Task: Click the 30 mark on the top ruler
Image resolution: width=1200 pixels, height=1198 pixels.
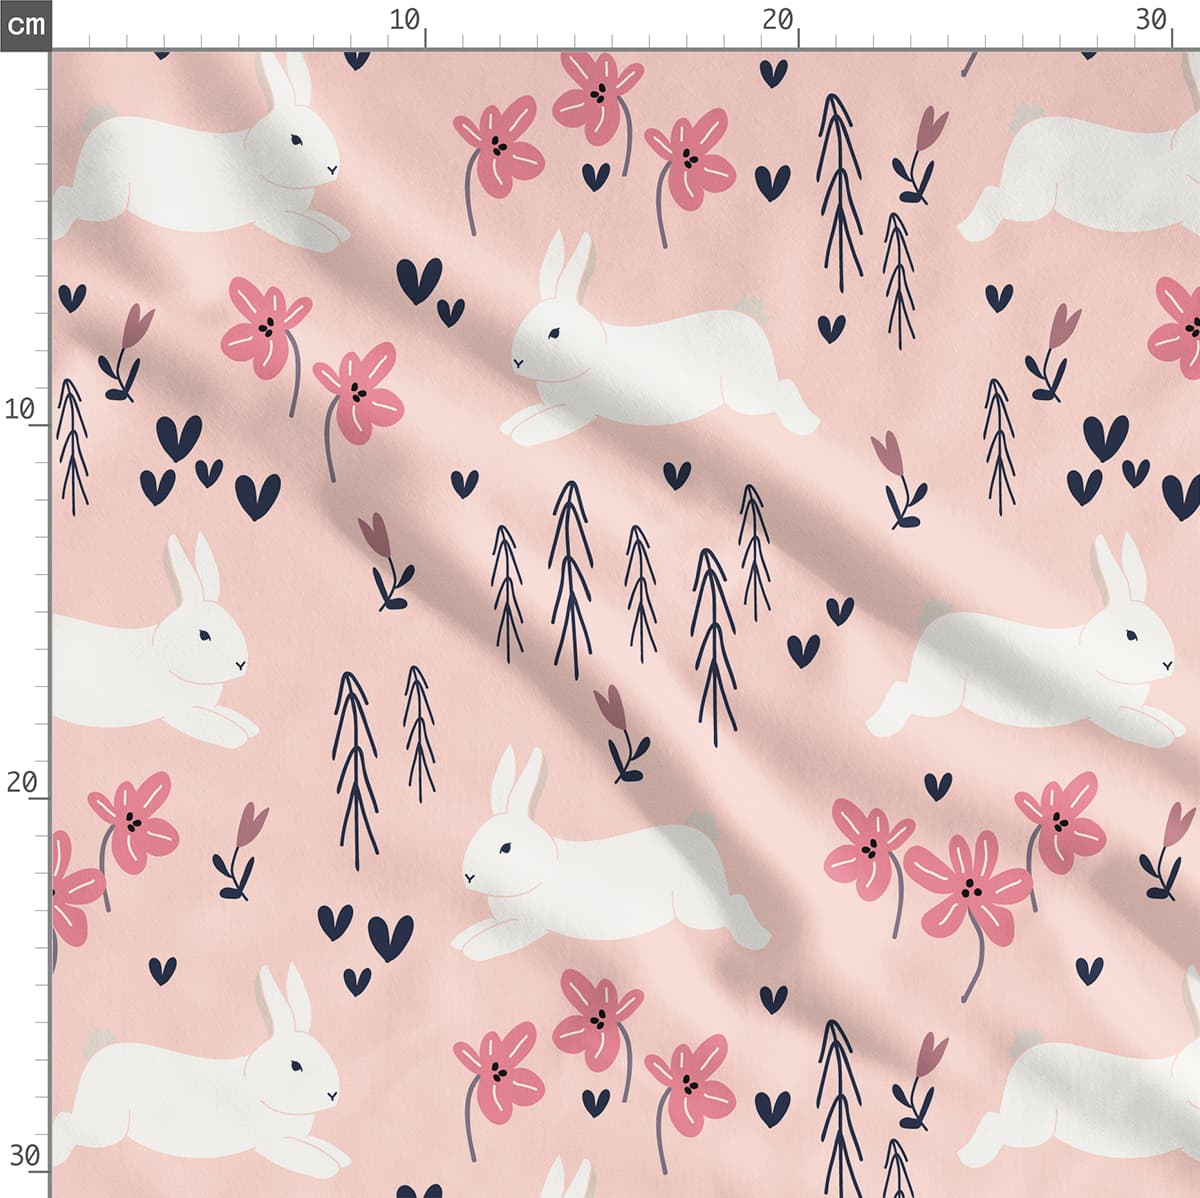Action: point(1151,19)
